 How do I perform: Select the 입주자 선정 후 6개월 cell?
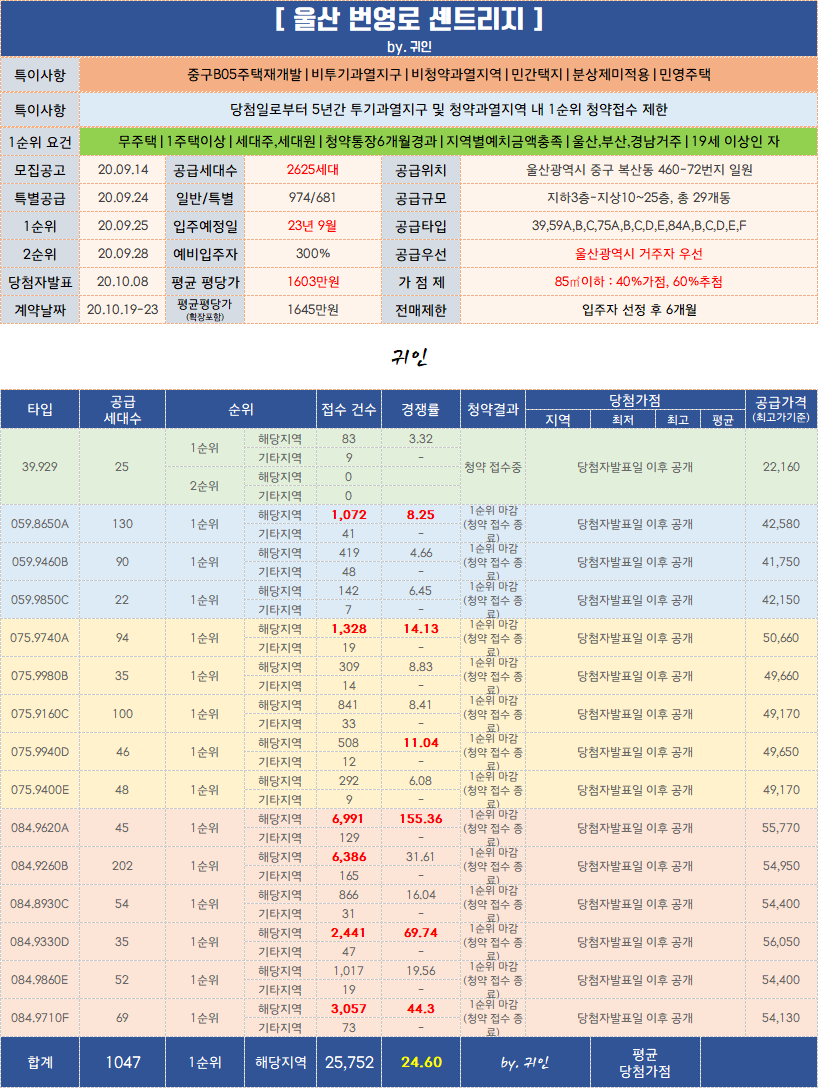[639, 310]
